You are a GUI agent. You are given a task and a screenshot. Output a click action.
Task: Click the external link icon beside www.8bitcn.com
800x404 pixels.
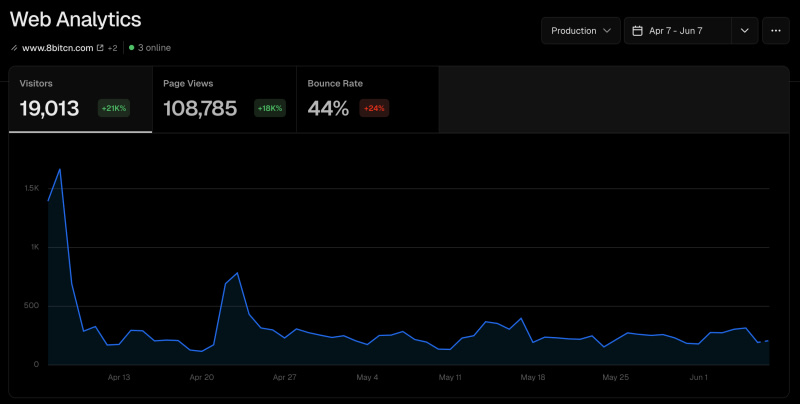pyautogui.click(x=100, y=47)
